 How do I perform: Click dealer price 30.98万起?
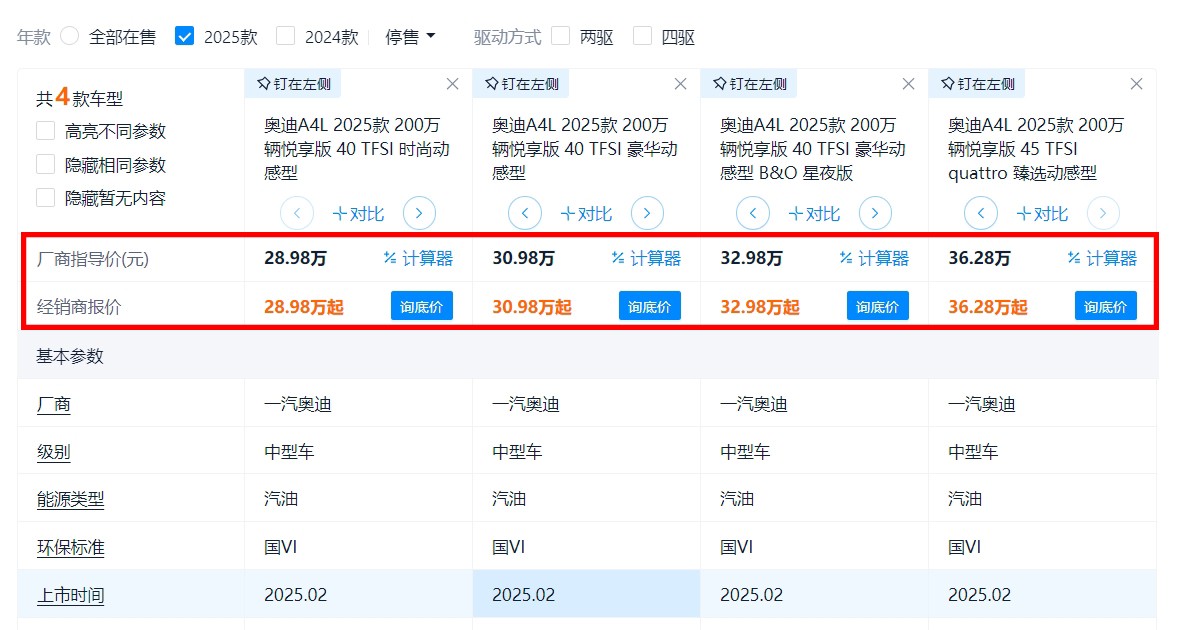click(x=532, y=307)
